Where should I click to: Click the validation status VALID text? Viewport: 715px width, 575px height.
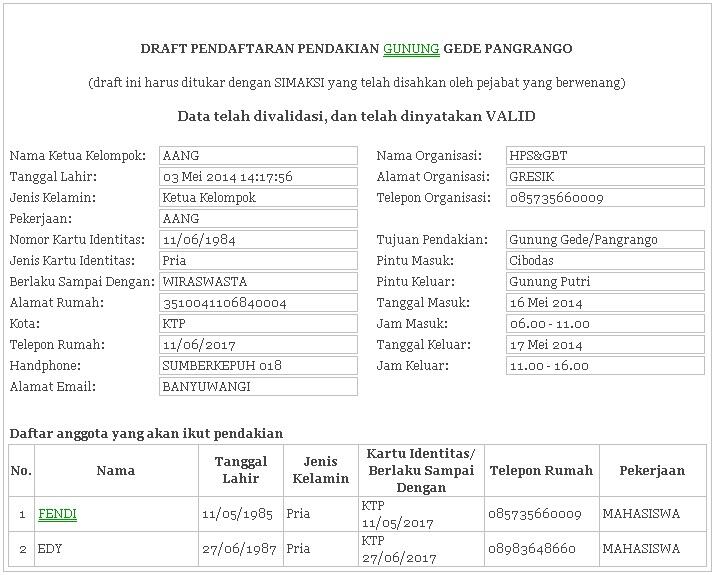357,116
